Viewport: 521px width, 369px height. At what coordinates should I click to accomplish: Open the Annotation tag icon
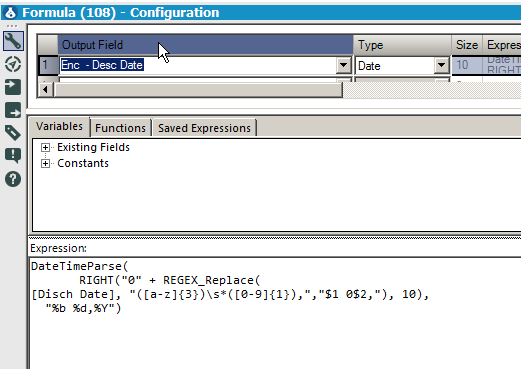click(13, 133)
